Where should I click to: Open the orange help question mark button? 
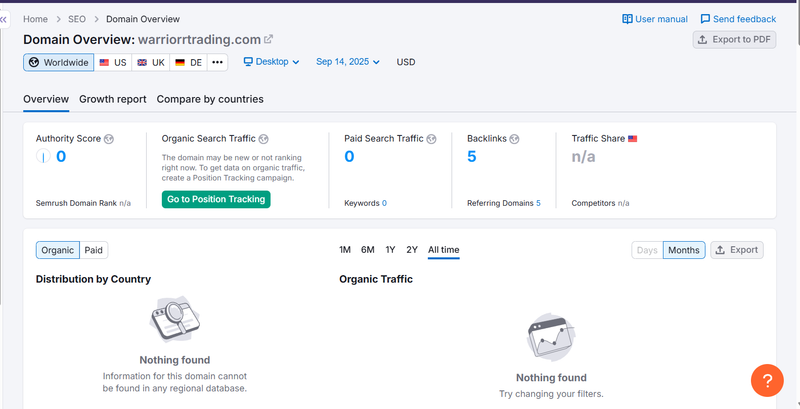[x=767, y=380]
